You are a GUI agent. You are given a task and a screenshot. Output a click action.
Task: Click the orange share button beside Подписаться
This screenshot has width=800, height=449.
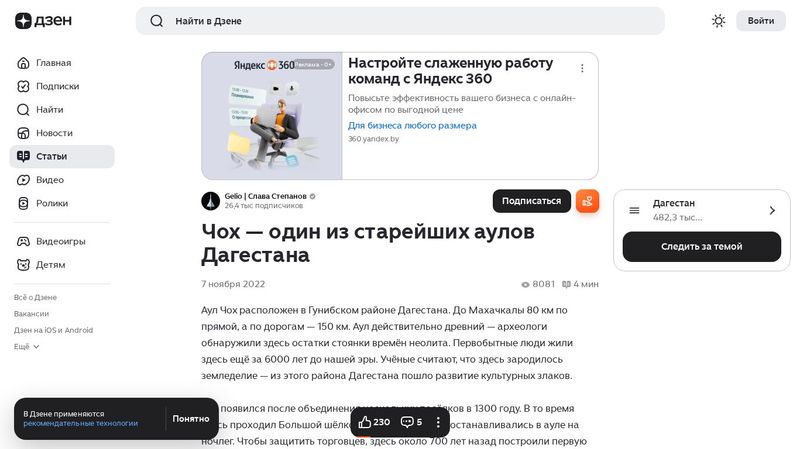(587, 201)
